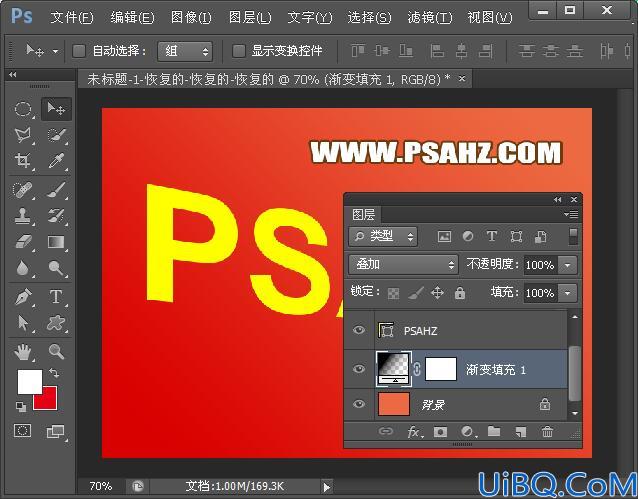Enable the 显示变换控件 checkbox

239,51
